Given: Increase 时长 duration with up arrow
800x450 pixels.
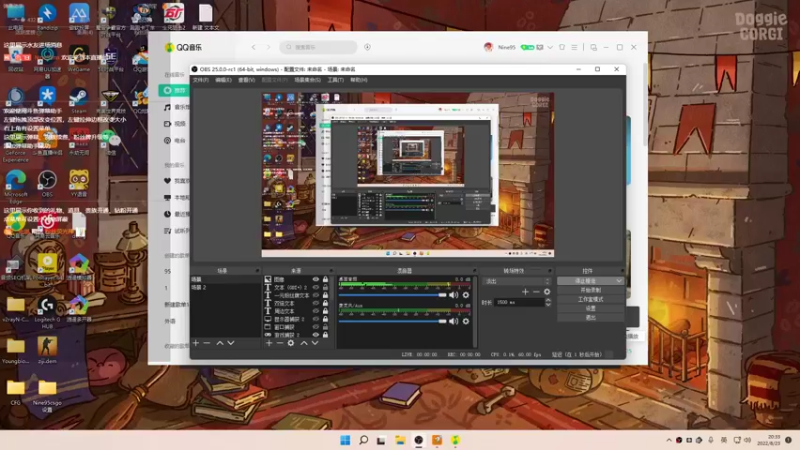Looking at the screenshot, I should tap(548, 300).
